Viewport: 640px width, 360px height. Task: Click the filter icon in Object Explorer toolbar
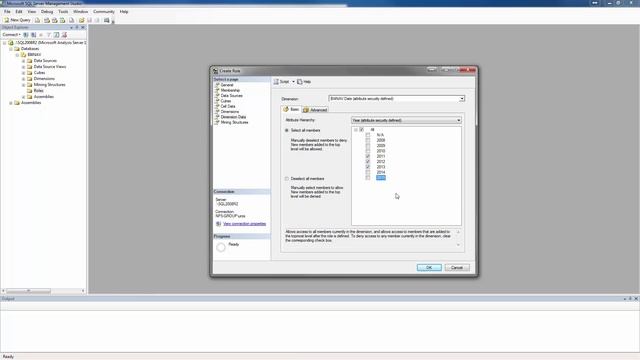point(49,35)
